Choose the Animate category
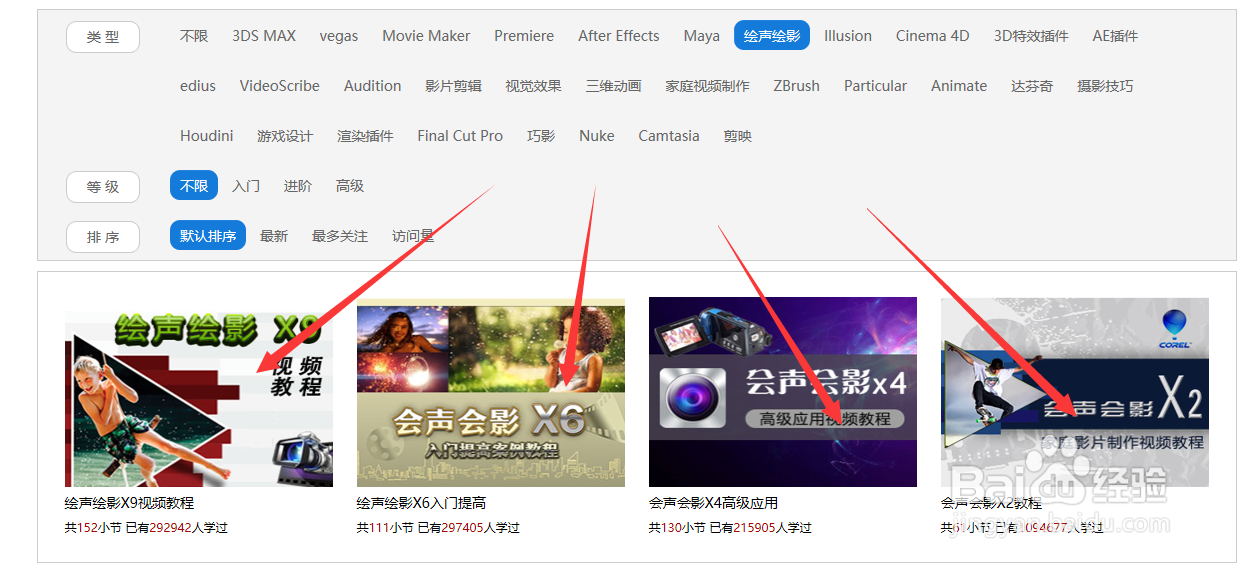 pos(959,86)
